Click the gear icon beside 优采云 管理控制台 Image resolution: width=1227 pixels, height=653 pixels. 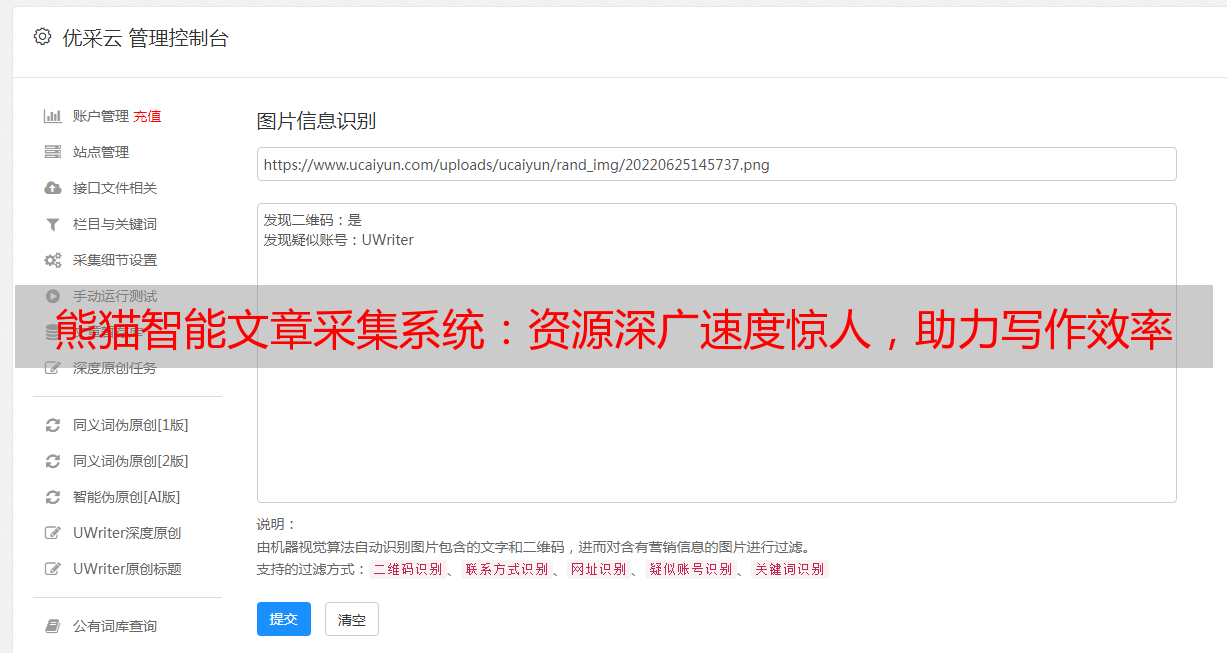coord(42,37)
